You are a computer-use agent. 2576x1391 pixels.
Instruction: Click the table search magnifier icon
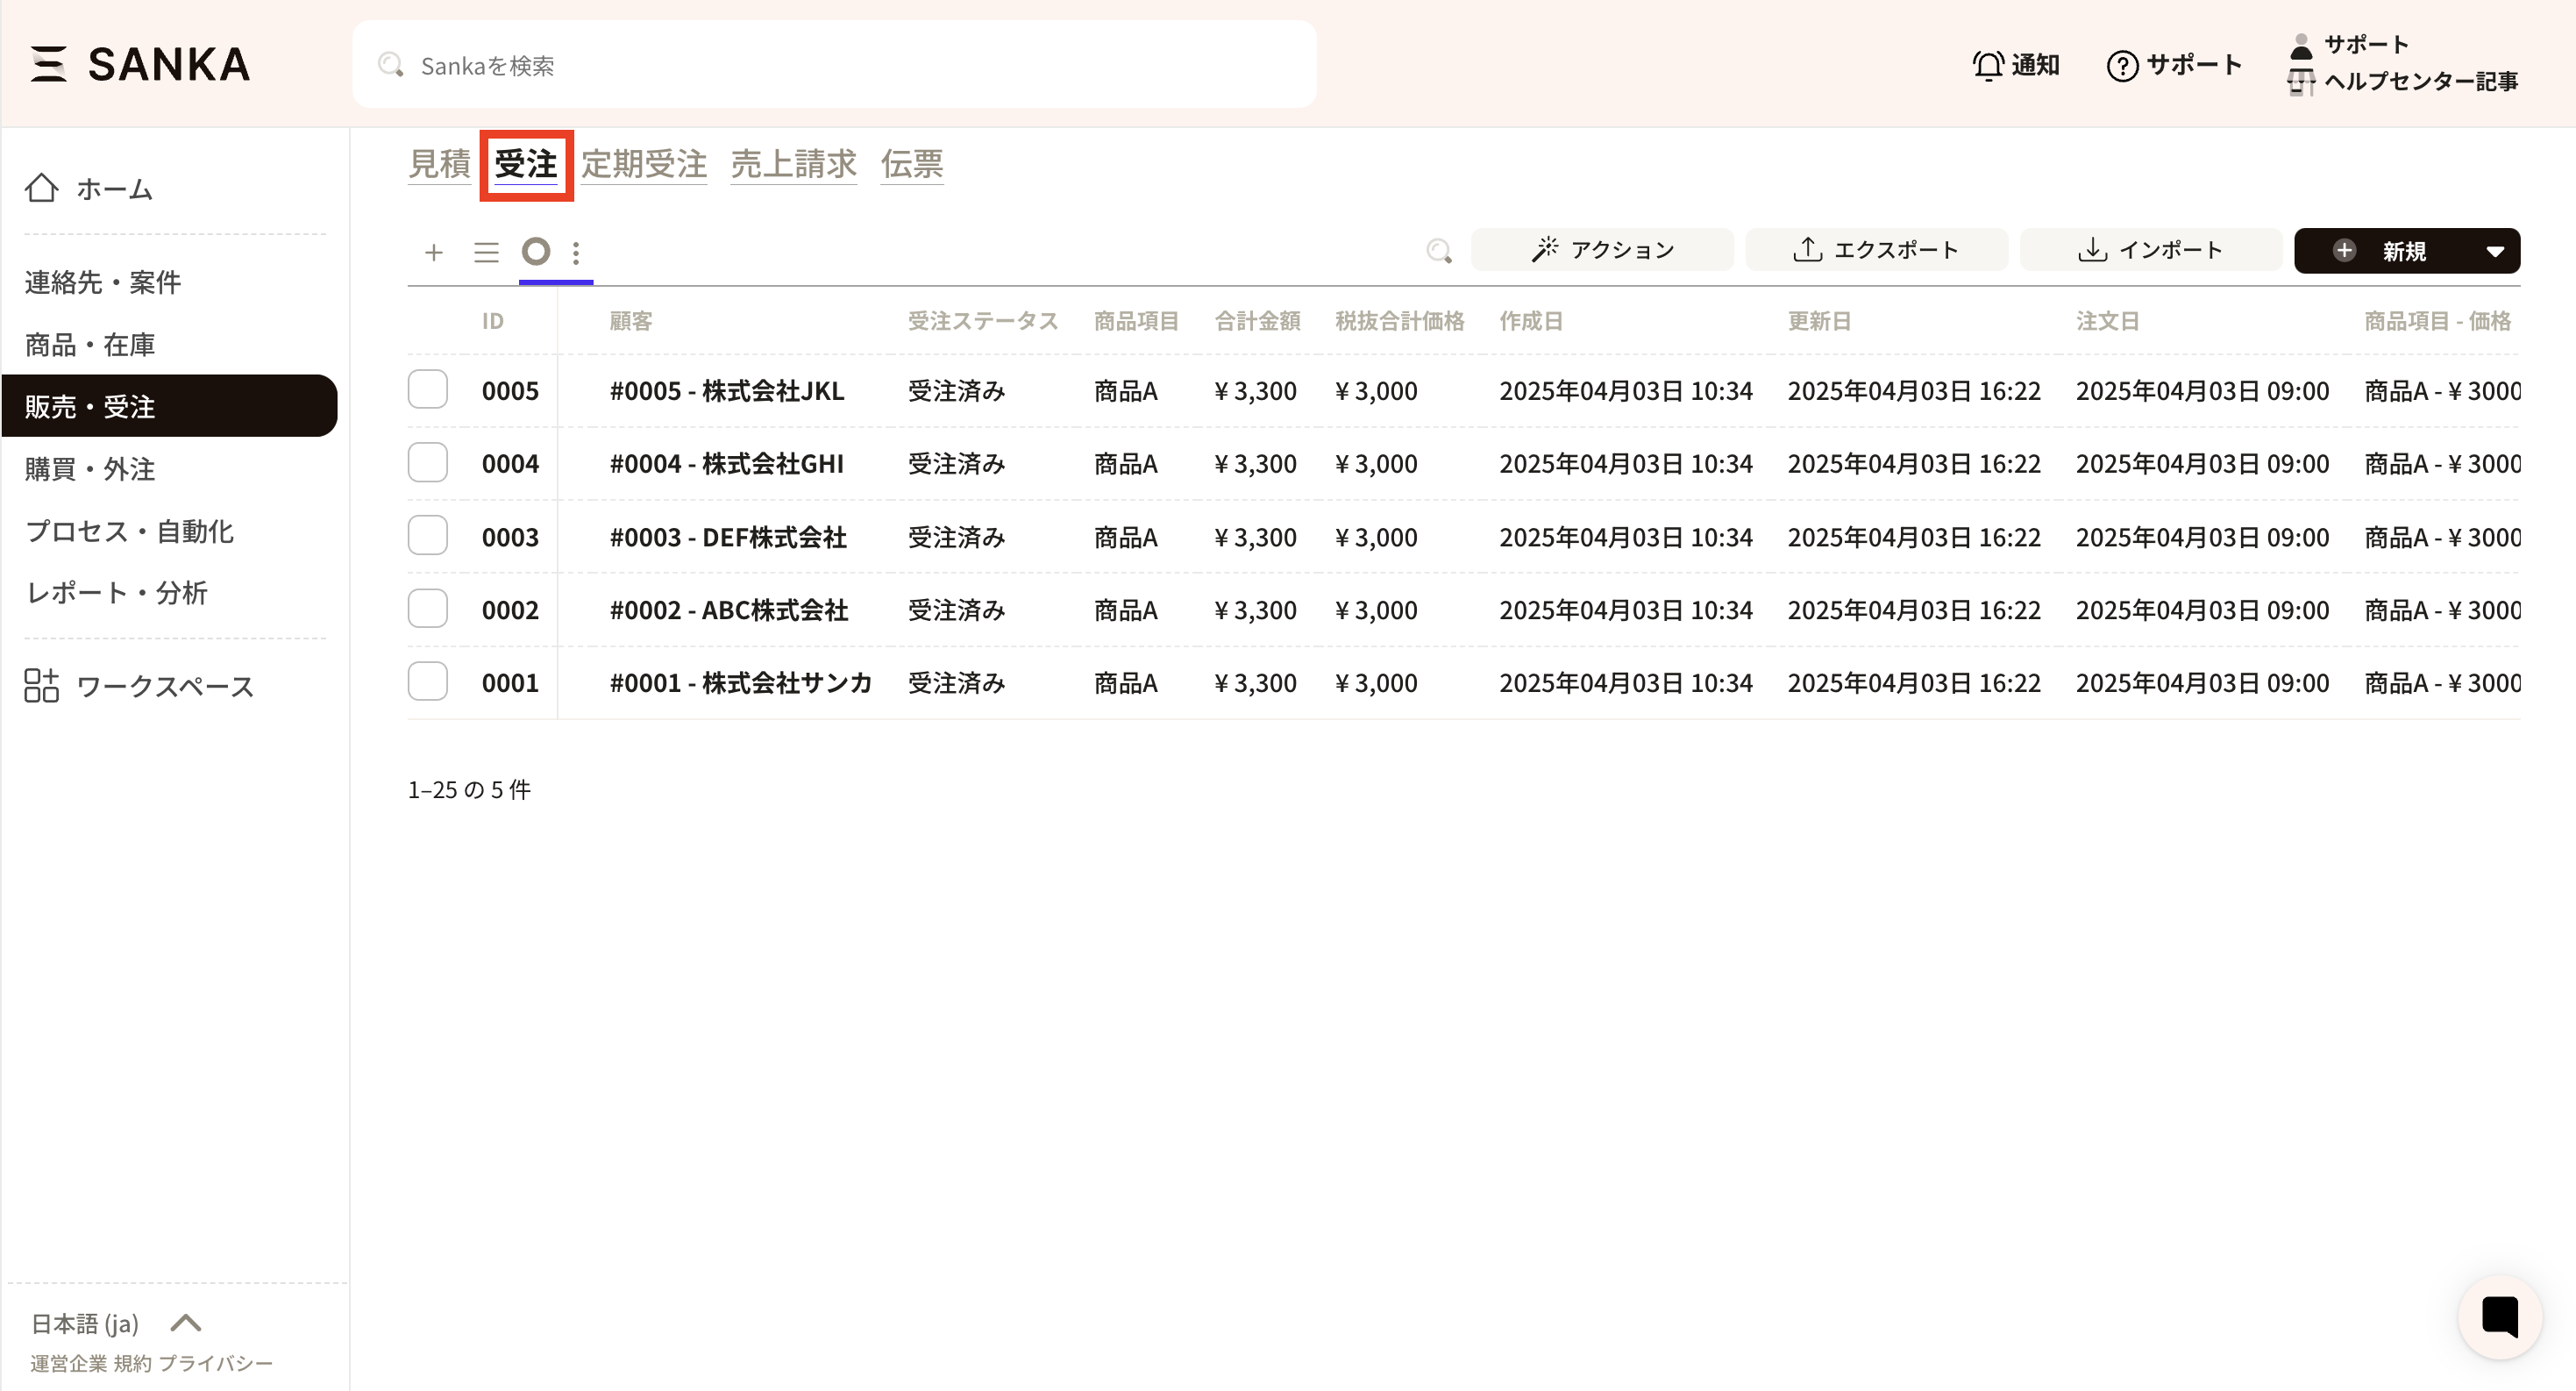(x=1438, y=251)
